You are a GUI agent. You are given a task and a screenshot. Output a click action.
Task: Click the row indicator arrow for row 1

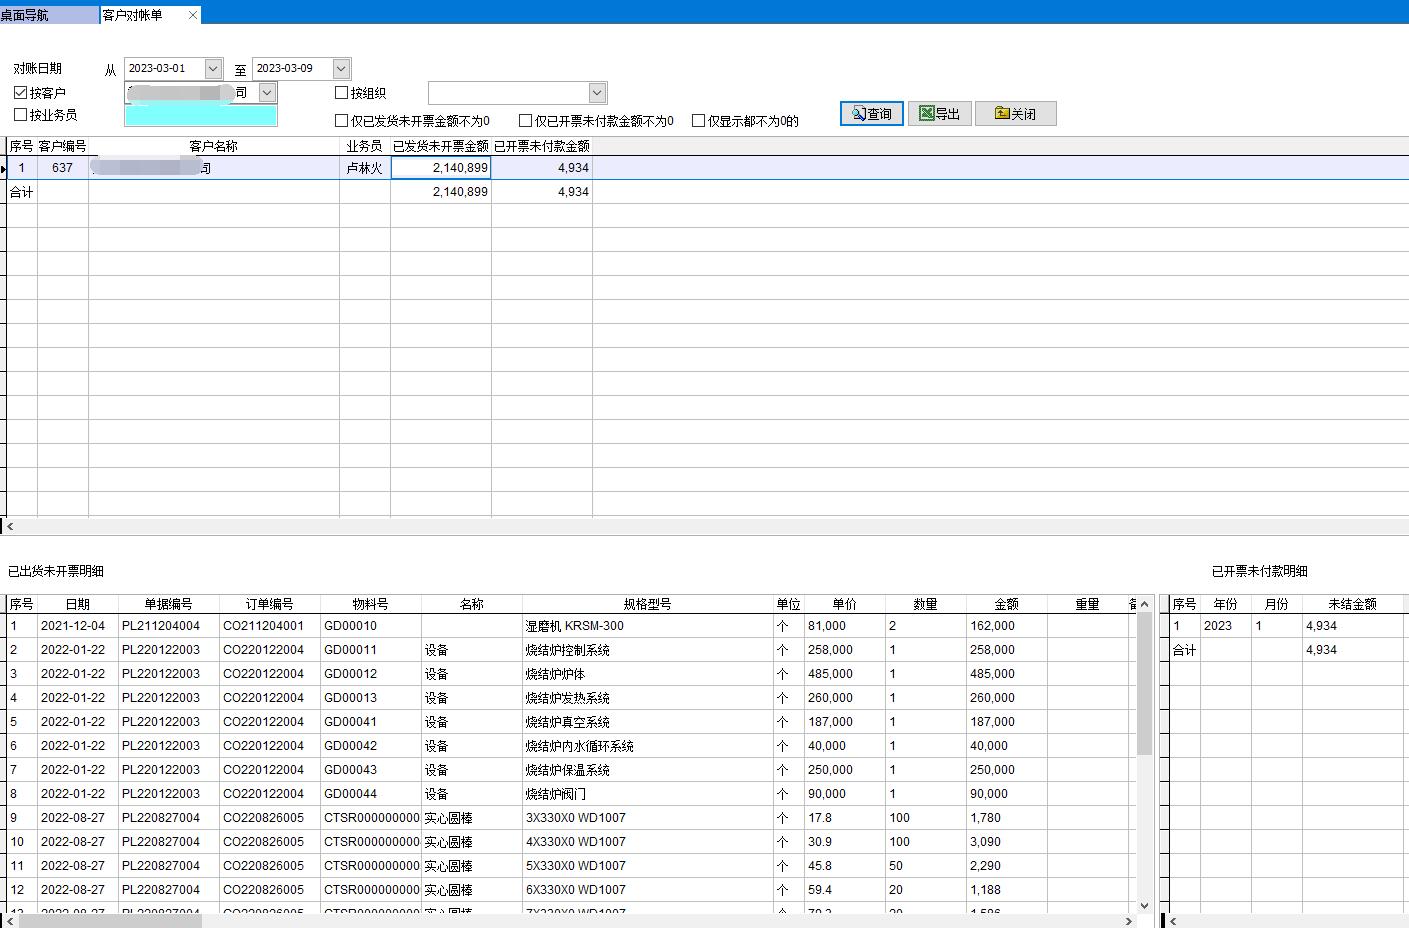(x=4, y=169)
